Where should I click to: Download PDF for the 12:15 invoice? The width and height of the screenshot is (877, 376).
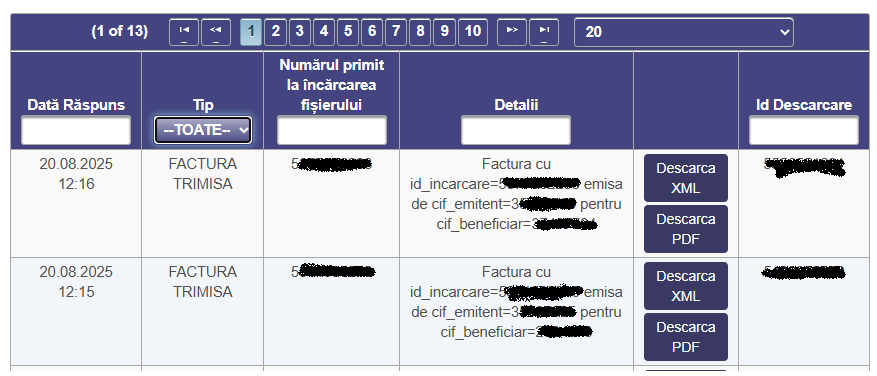[x=686, y=337]
